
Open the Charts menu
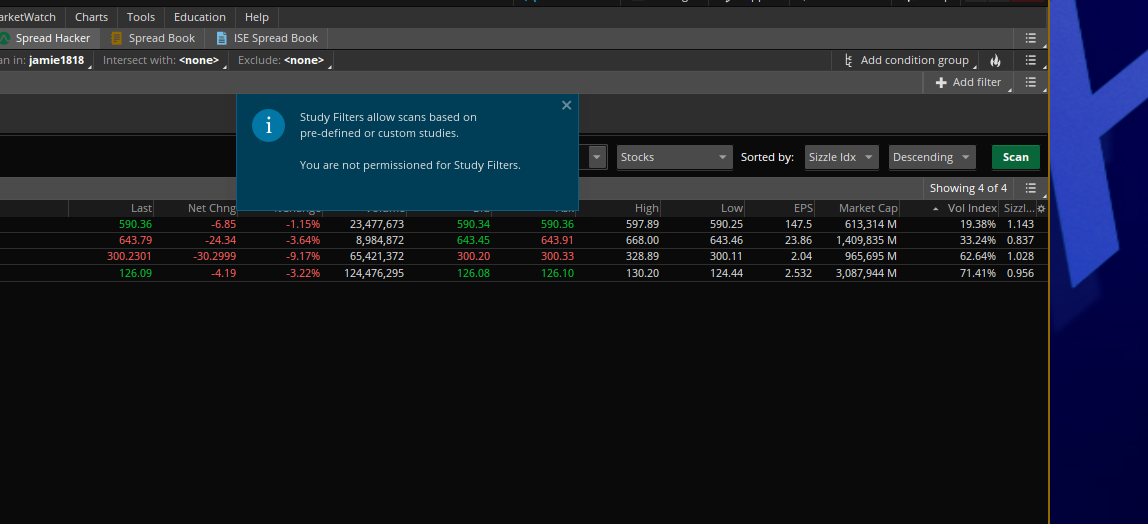point(91,17)
